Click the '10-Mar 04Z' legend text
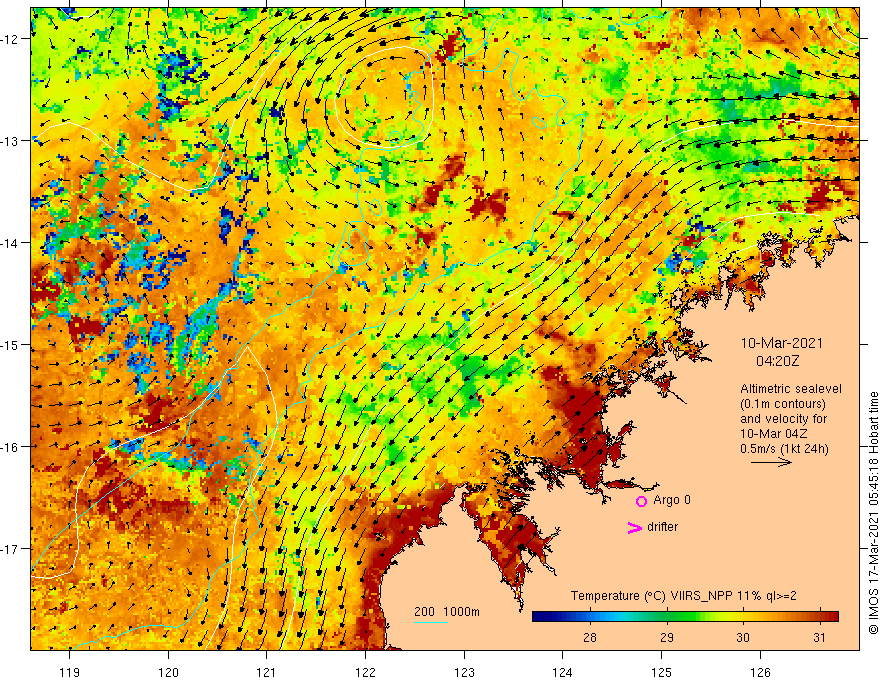The height and width of the screenshot is (680, 880). point(776,434)
